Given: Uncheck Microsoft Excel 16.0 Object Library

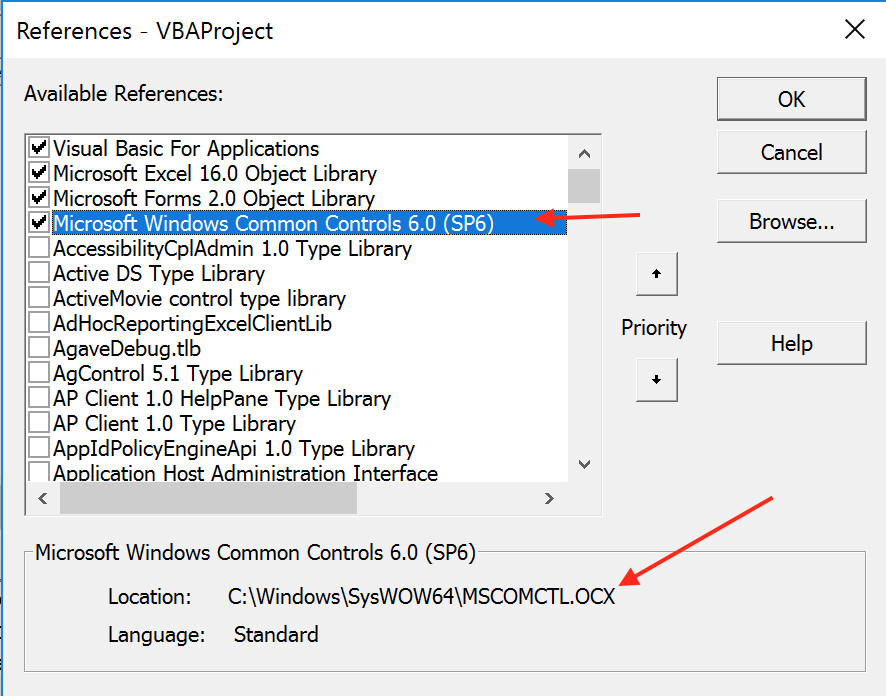Looking at the screenshot, I should pyautogui.click(x=38, y=173).
